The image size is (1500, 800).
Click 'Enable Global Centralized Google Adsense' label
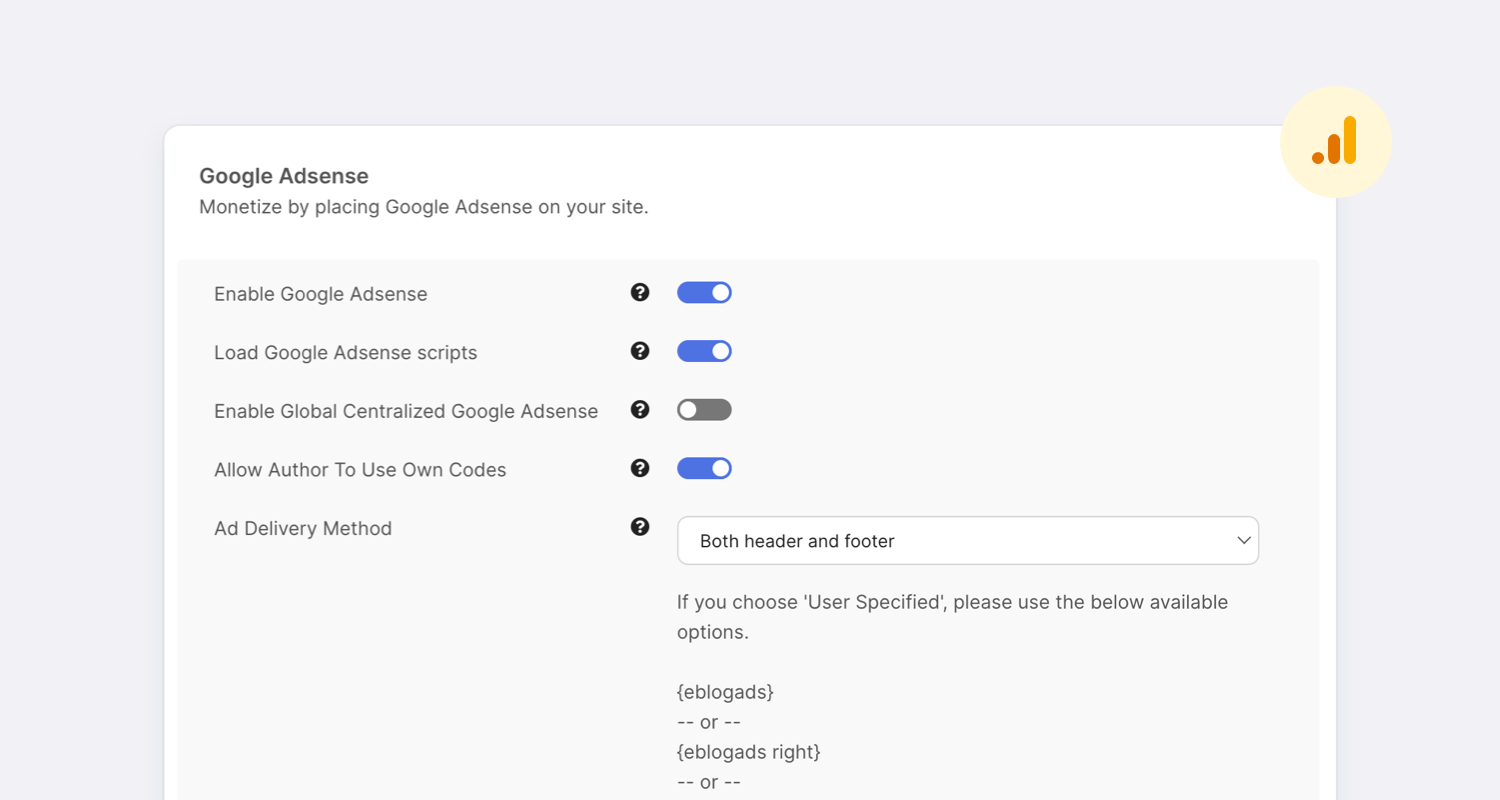tap(406, 411)
